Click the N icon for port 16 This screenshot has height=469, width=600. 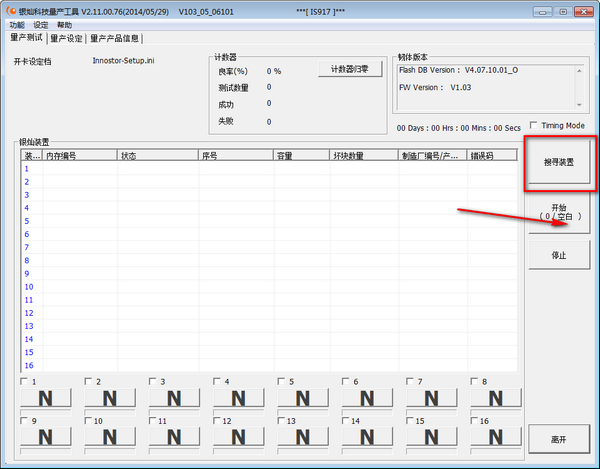[x=497, y=437]
